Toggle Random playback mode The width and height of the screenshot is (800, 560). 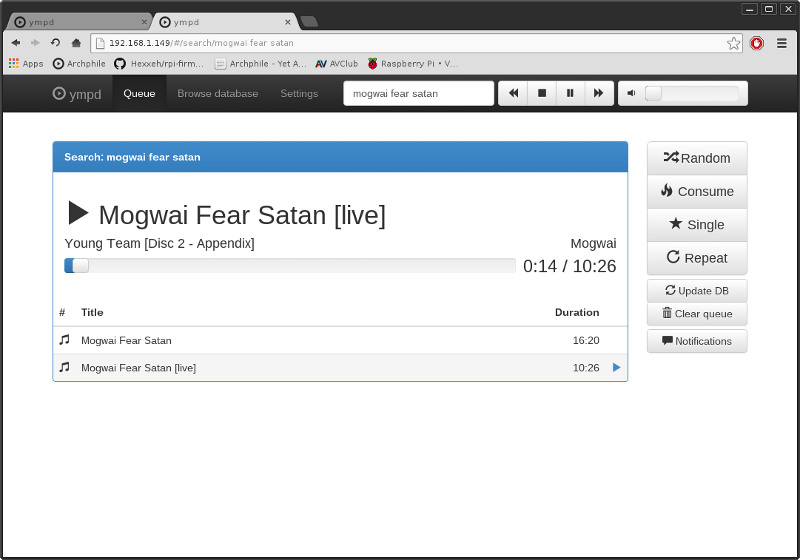coord(697,158)
